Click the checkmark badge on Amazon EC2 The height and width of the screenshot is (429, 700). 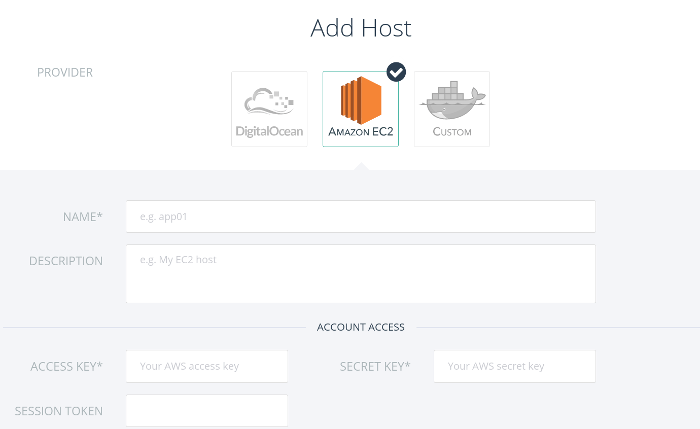pos(396,72)
